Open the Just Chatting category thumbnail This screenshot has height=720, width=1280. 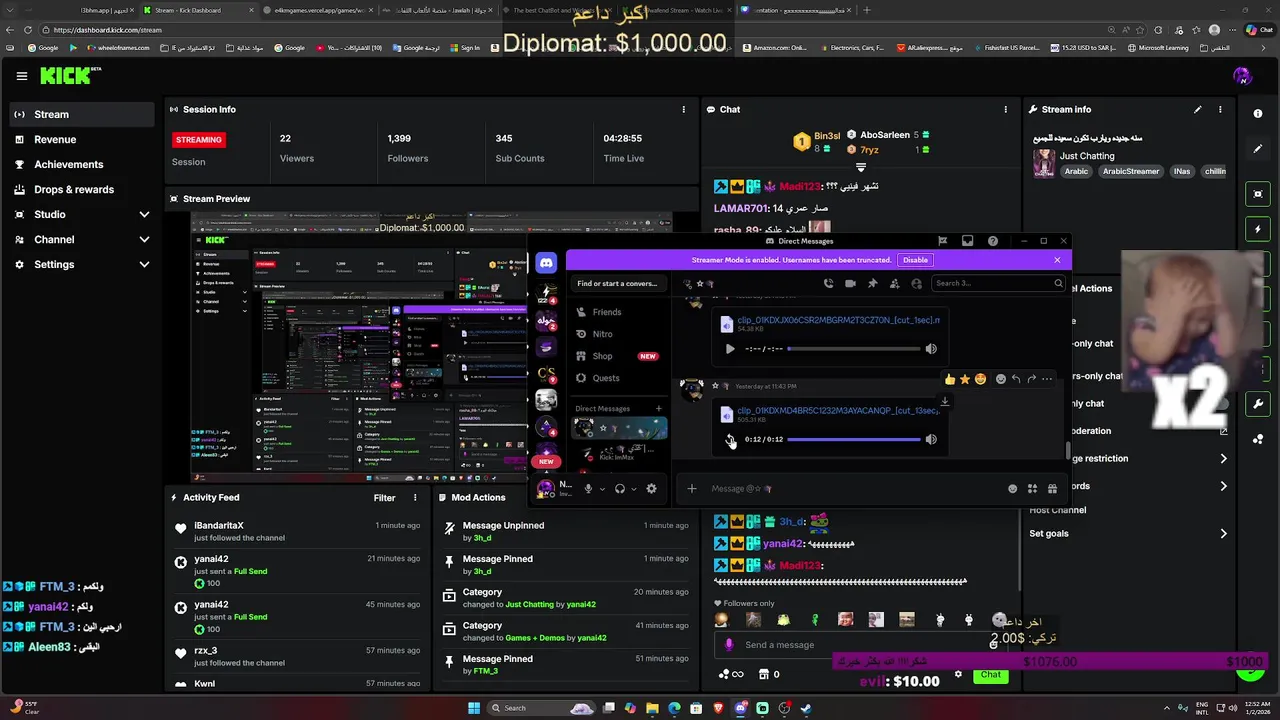(x=1044, y=163)
